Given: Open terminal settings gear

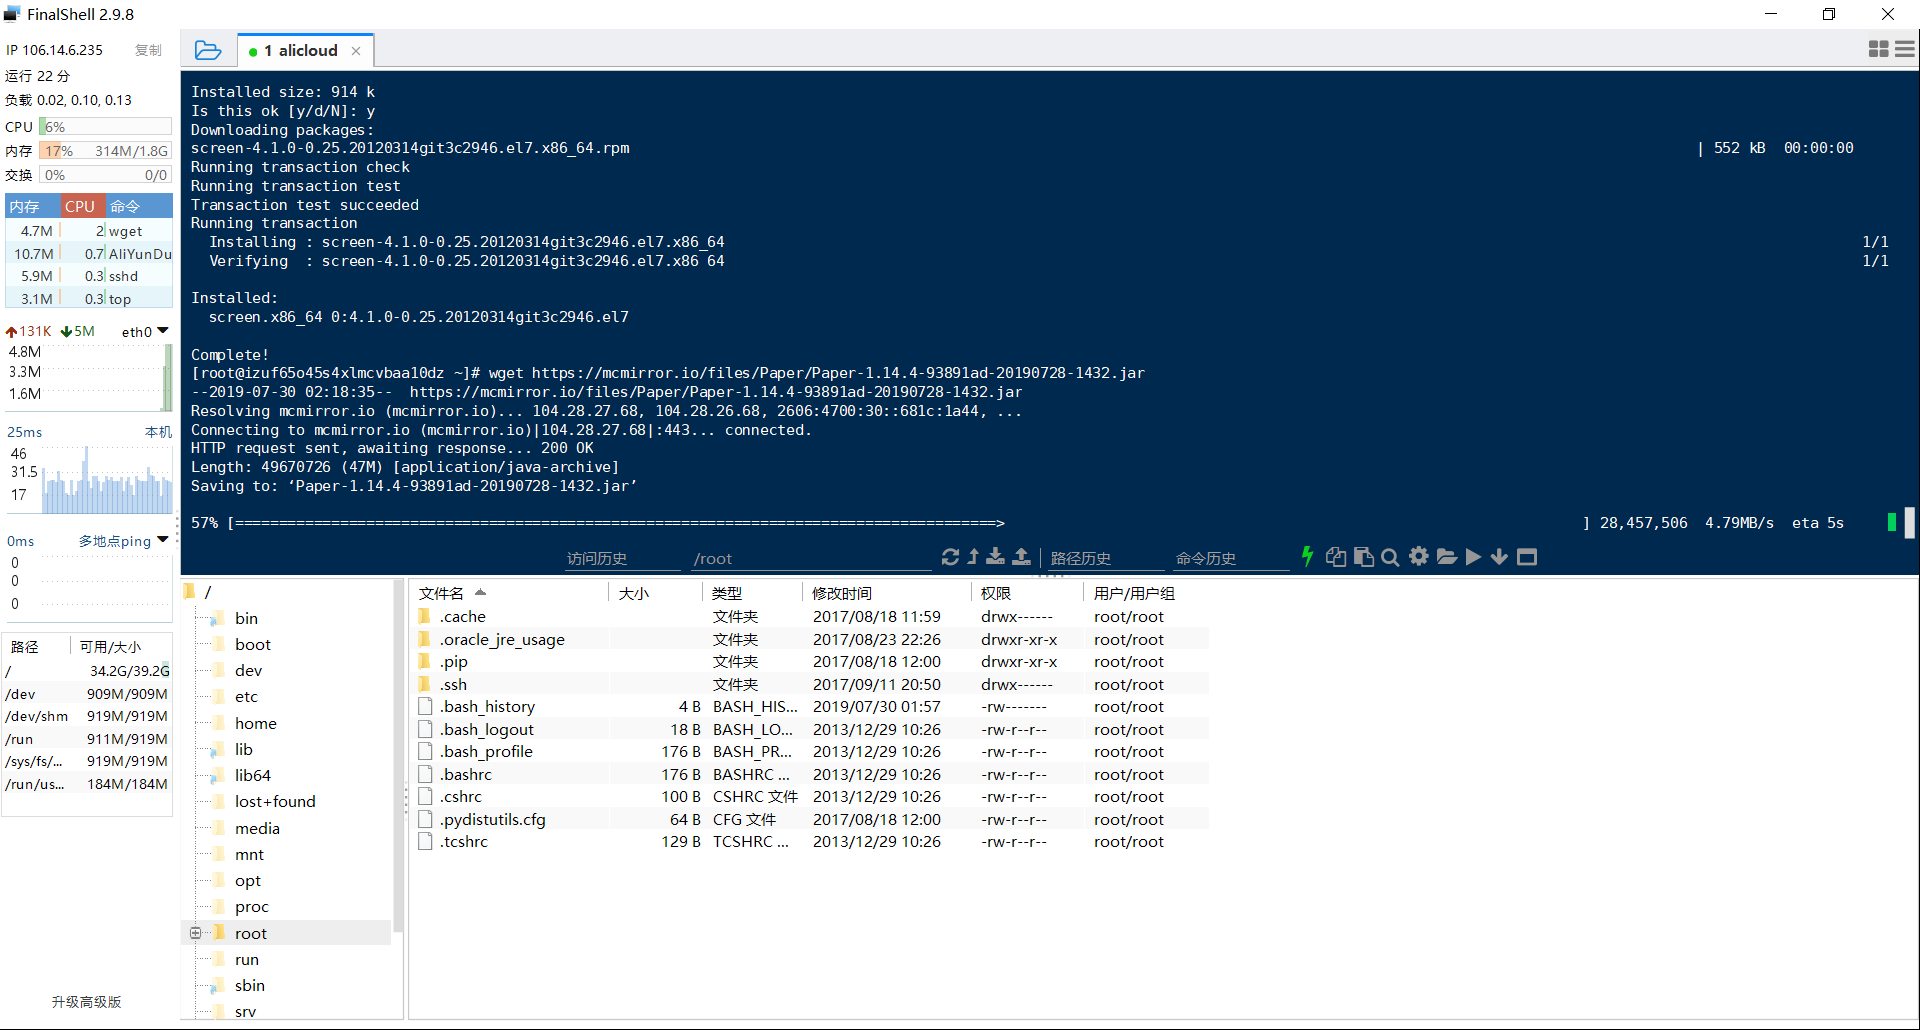Looking at the screenshot, I should point(1418,557).
